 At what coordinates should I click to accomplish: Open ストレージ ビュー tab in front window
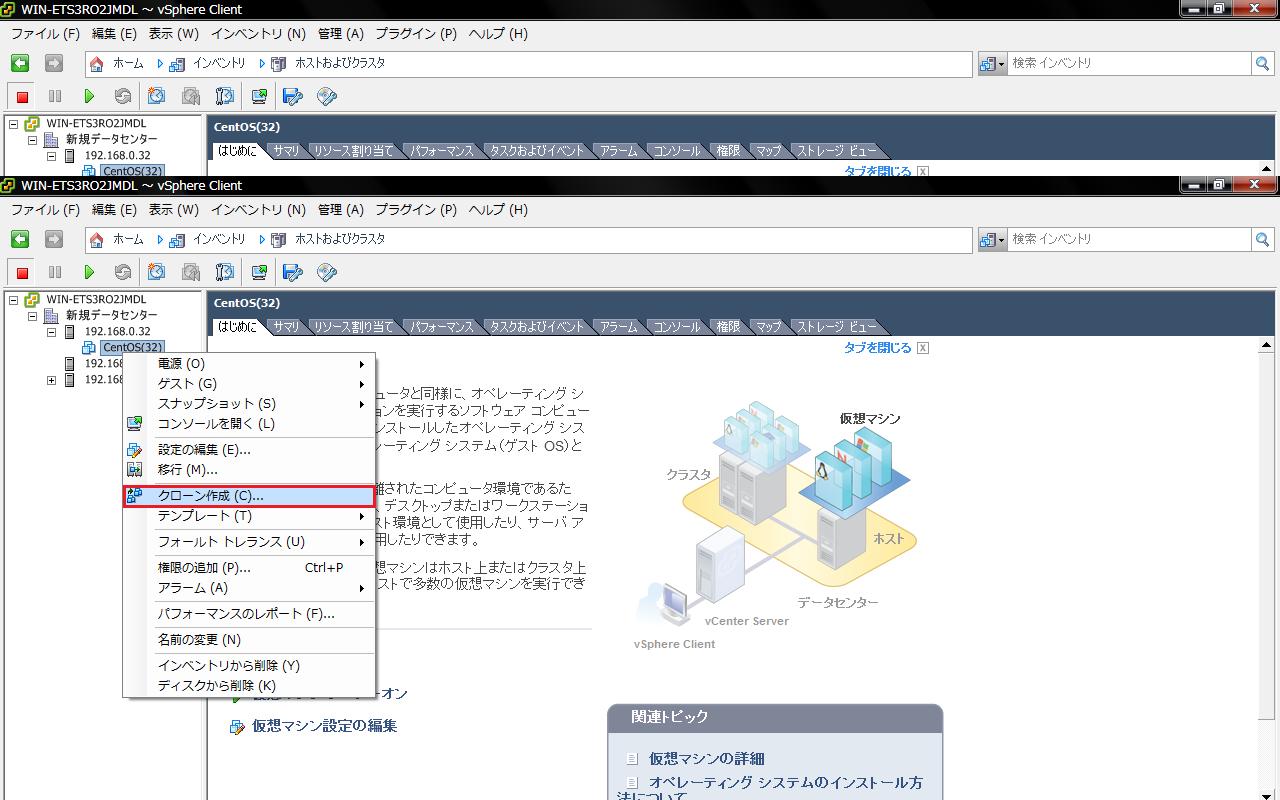point(836,327)
